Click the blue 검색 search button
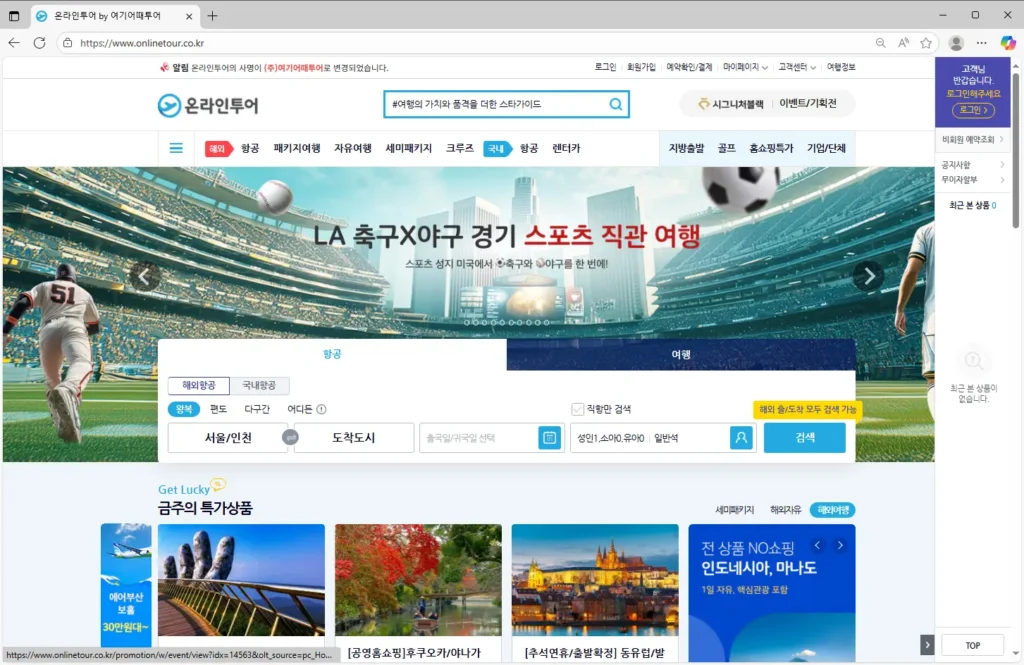Screen dimensions: 1024x665 (x=804, y=437)
